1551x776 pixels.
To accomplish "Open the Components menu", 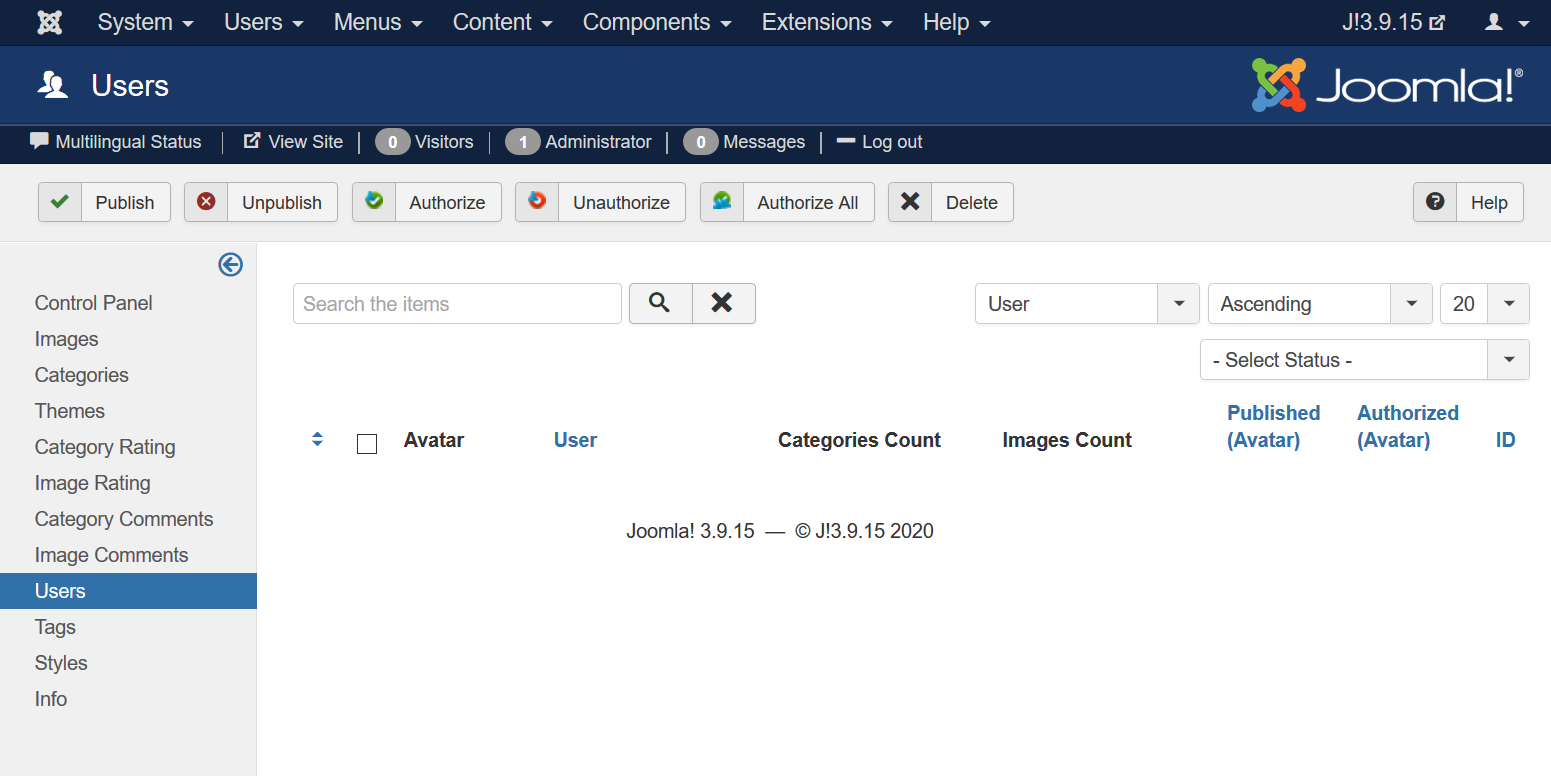I will pos(657,22).
